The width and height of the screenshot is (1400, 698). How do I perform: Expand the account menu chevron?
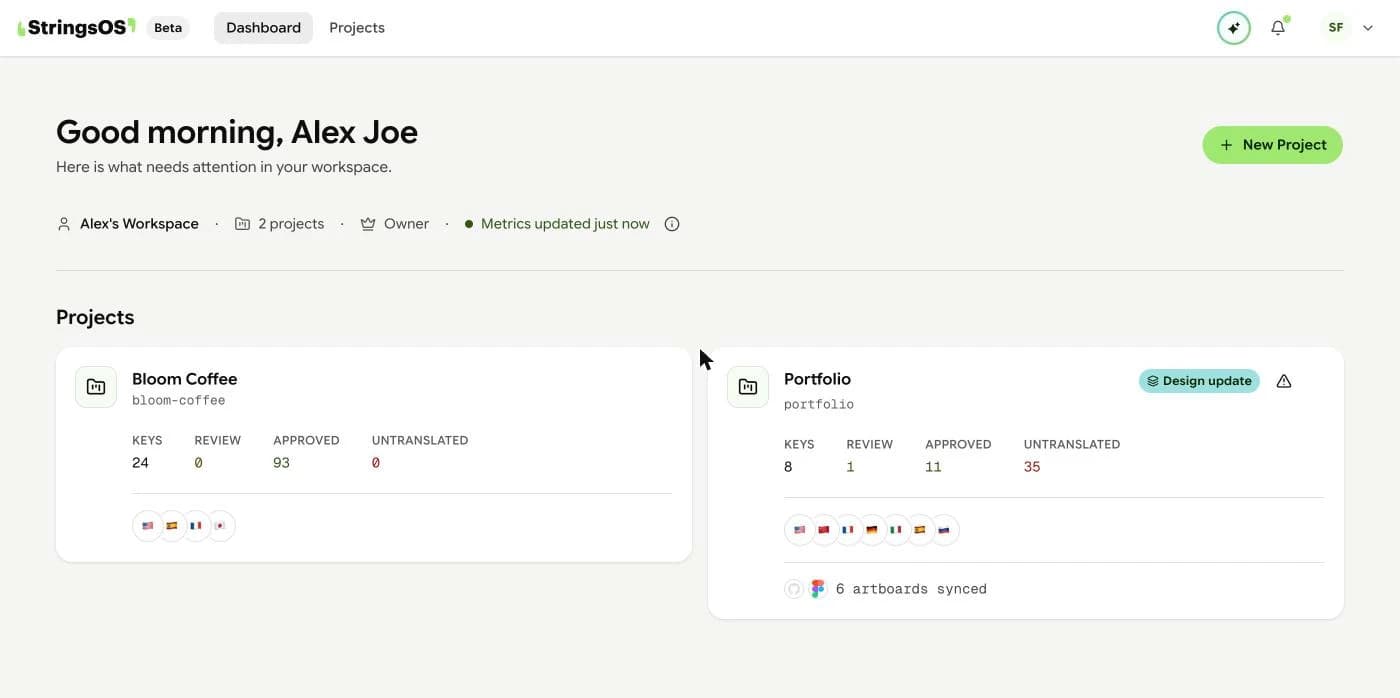[1368, 28]
